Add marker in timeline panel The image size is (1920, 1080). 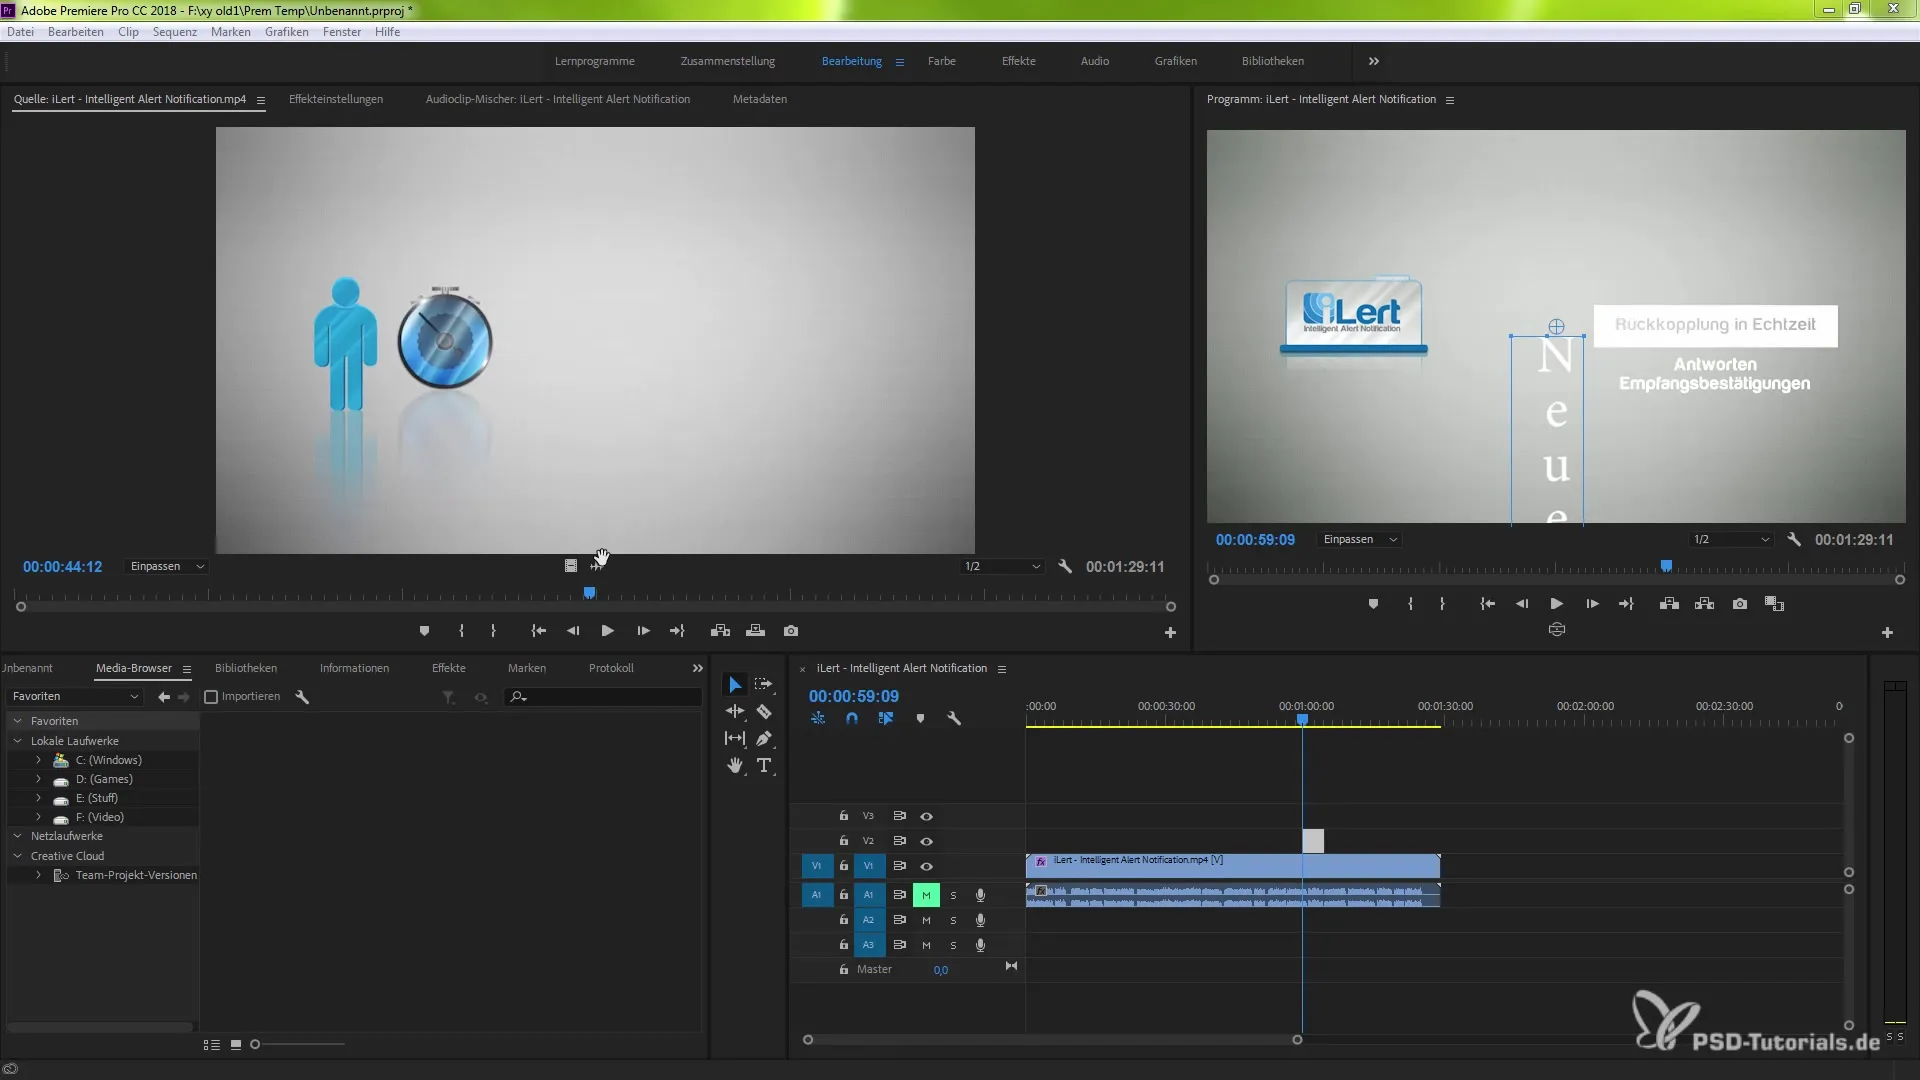coord(920,719)
